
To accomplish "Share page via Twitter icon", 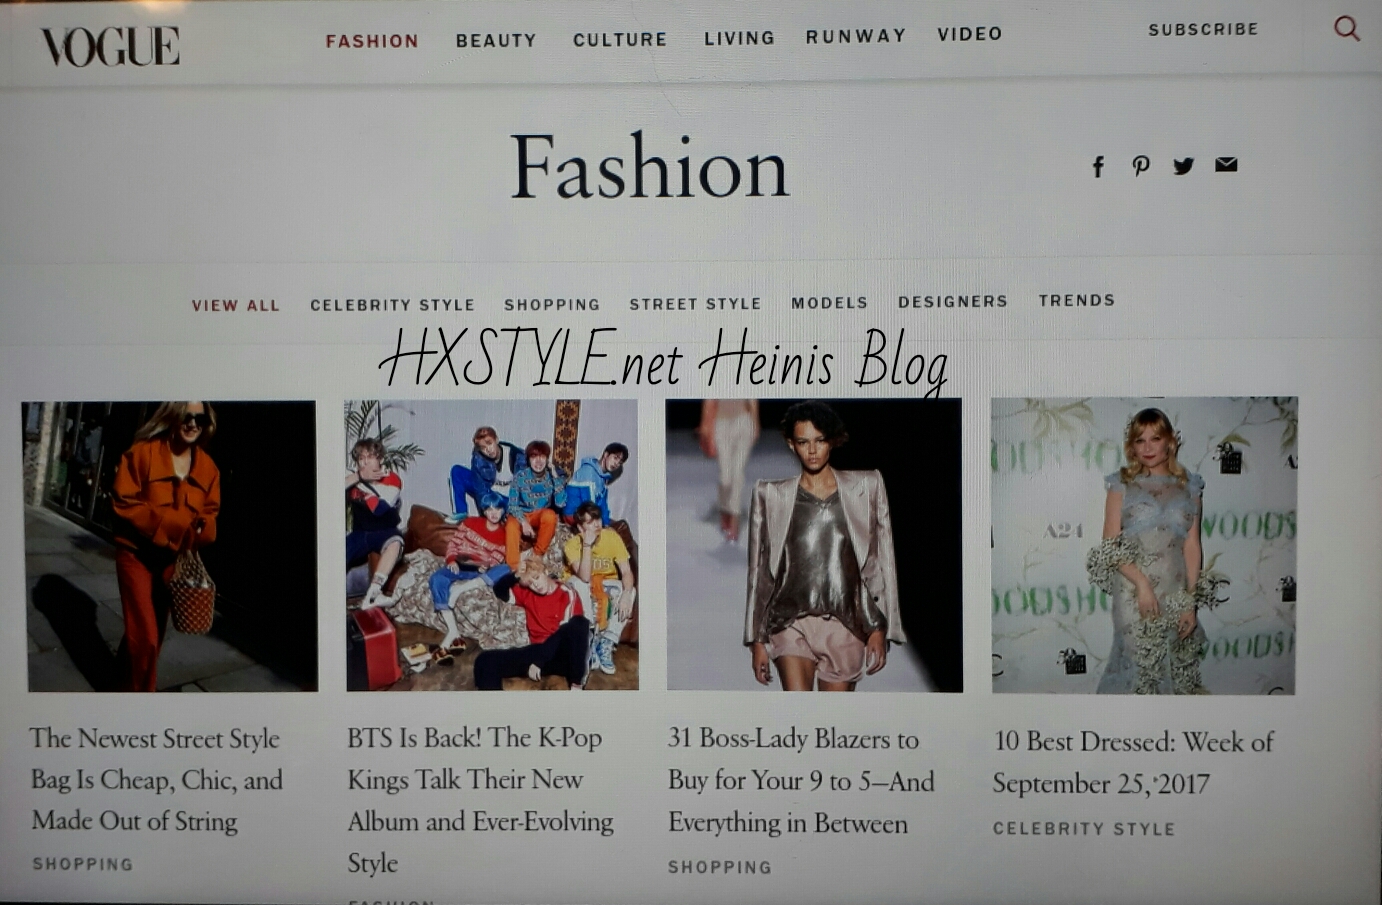I will tap(1184, 166).
